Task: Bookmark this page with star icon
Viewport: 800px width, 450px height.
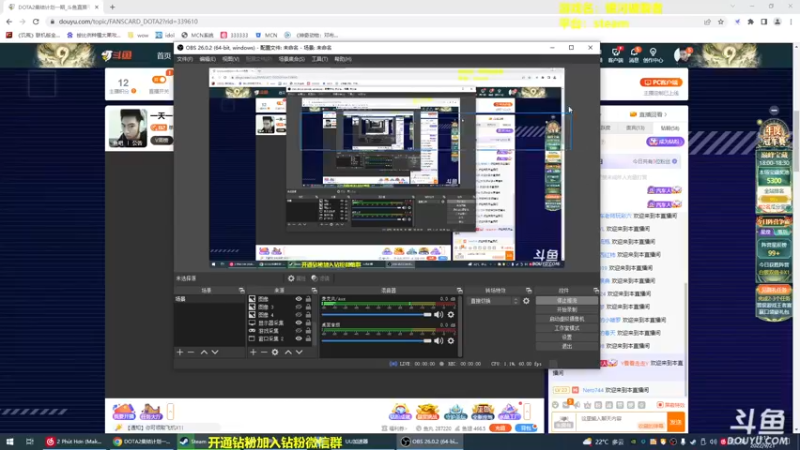Action: pyautogui.click(x=720, y=21)
